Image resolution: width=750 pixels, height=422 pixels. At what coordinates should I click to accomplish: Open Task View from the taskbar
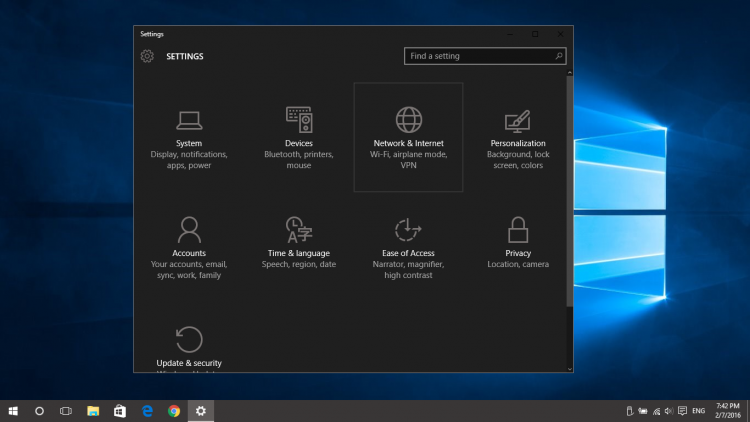pos(66,411)
